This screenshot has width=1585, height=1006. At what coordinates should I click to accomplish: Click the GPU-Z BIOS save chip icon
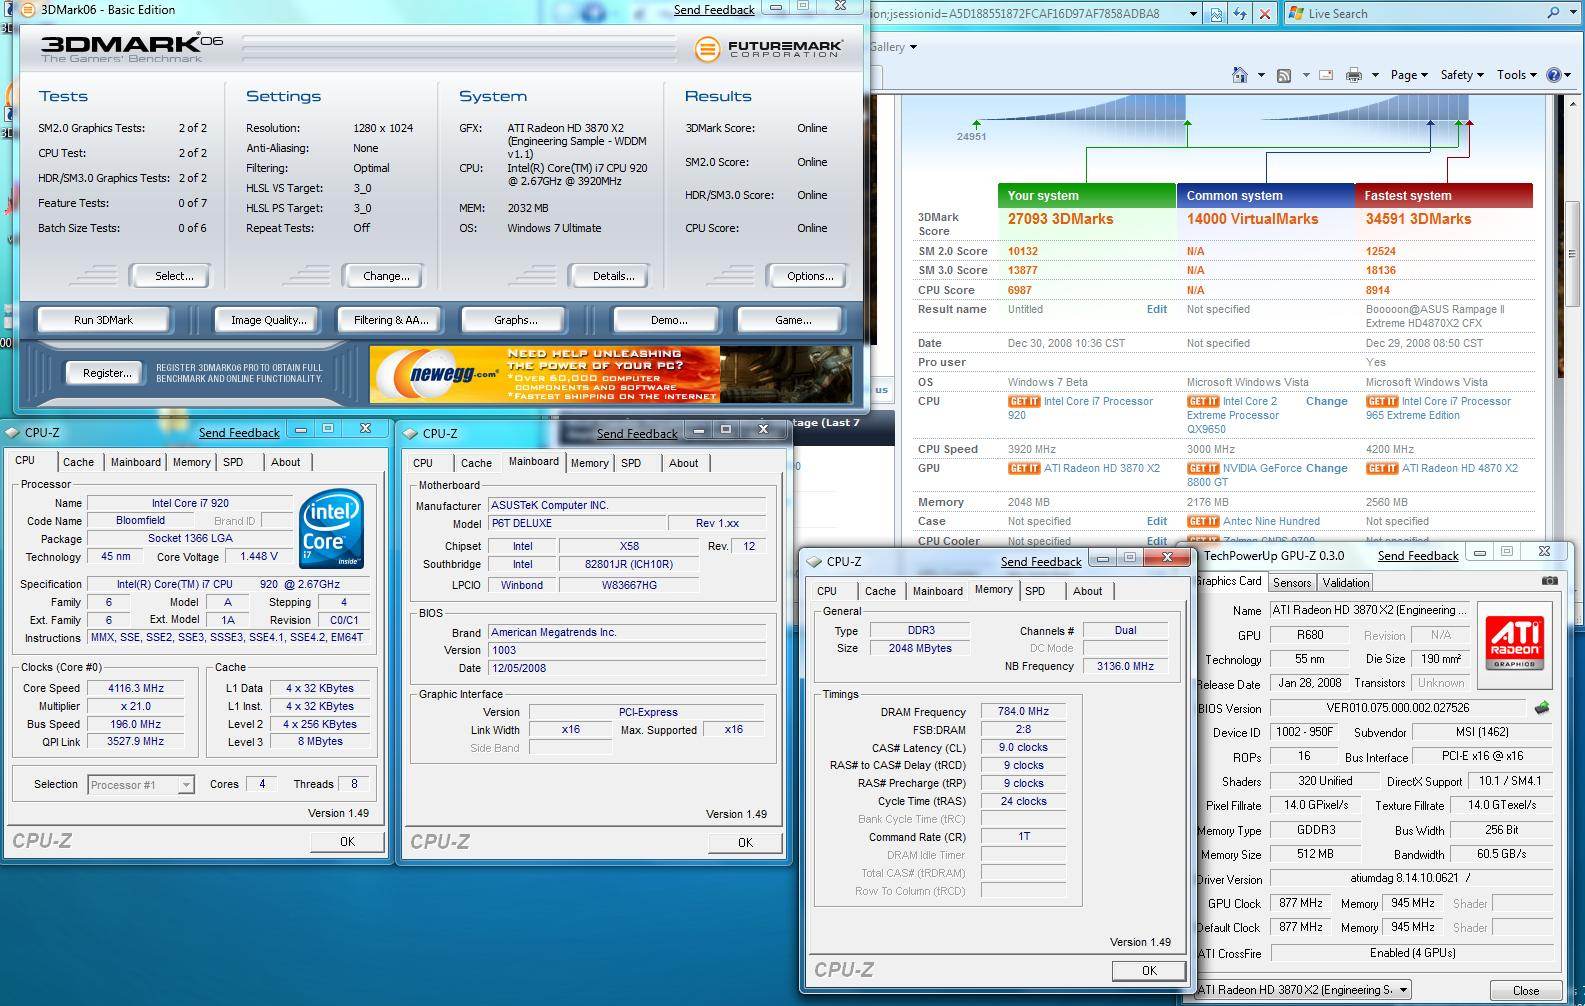click(x=1542, y=708)
